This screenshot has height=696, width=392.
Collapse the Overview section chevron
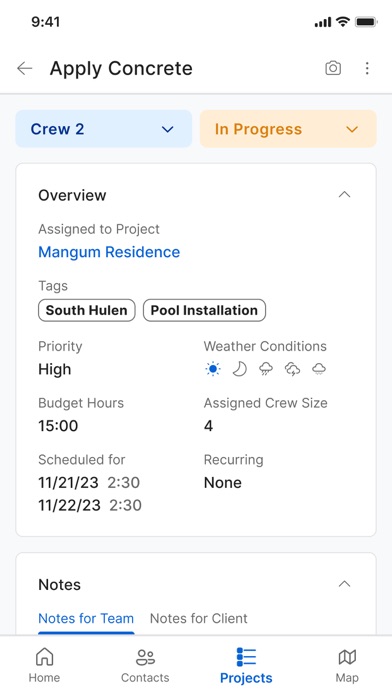[x=344, y=195]
